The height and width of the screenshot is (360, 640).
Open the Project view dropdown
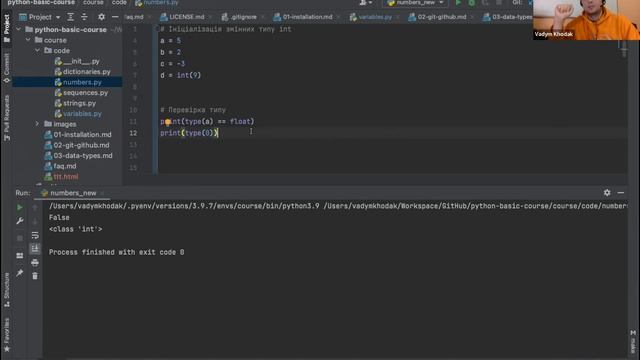40,17
